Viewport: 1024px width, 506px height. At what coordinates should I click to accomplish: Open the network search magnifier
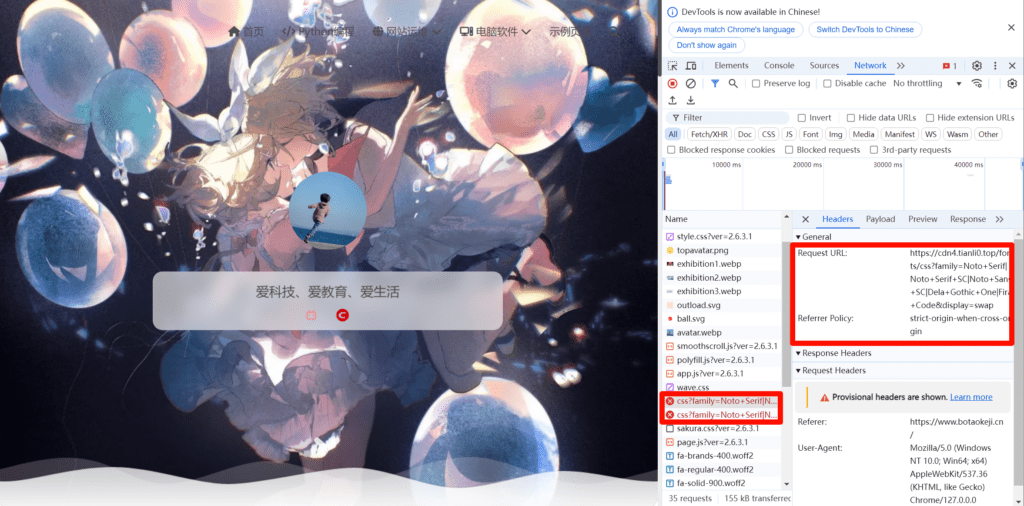(733, 84)
